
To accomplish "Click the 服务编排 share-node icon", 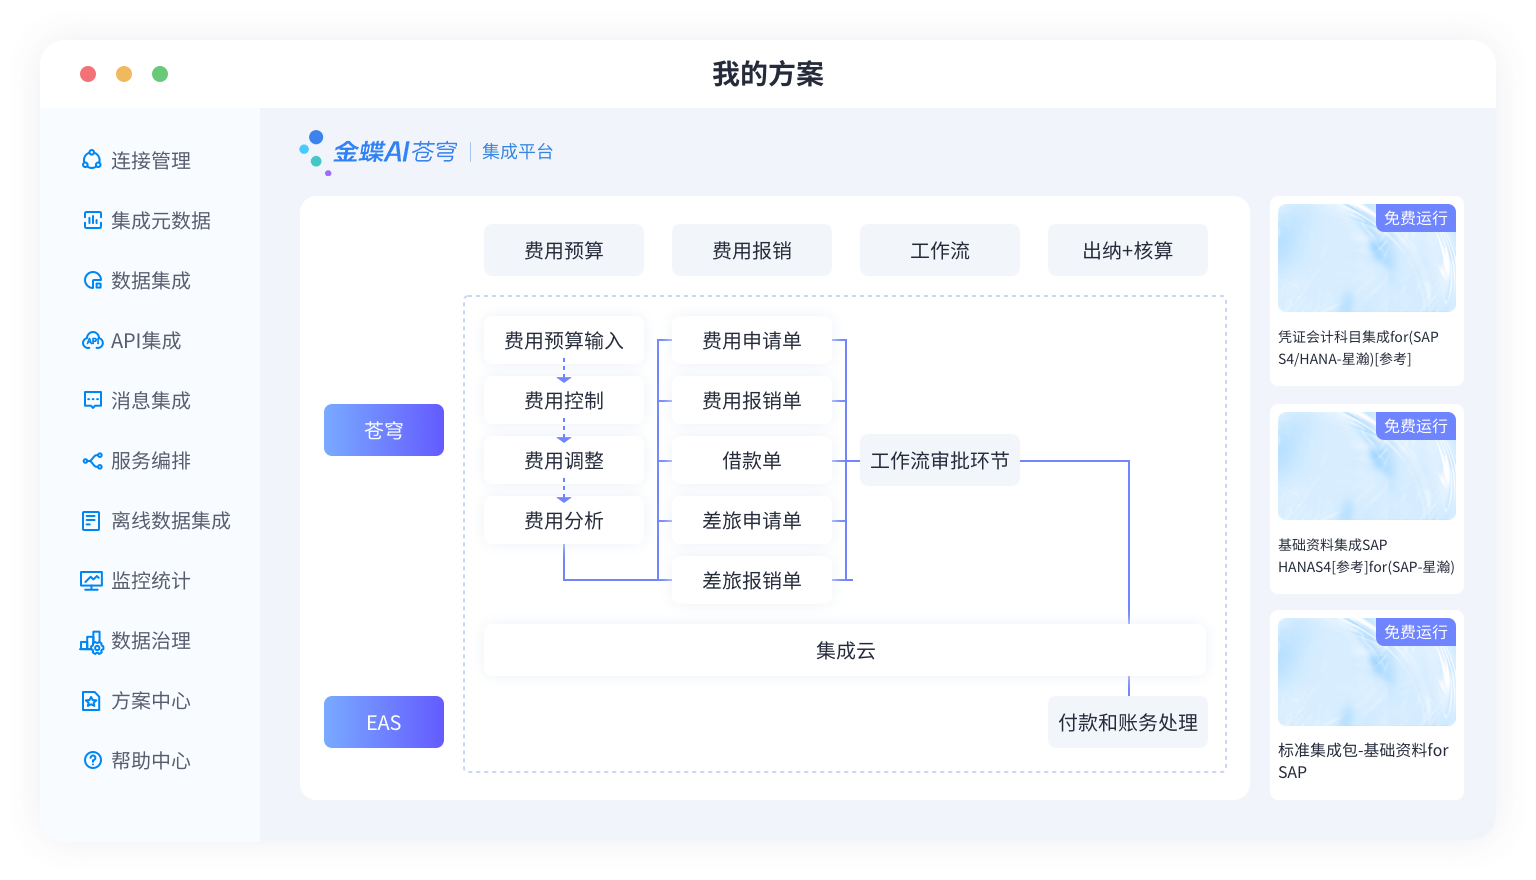I will click(x=92, y=460).
